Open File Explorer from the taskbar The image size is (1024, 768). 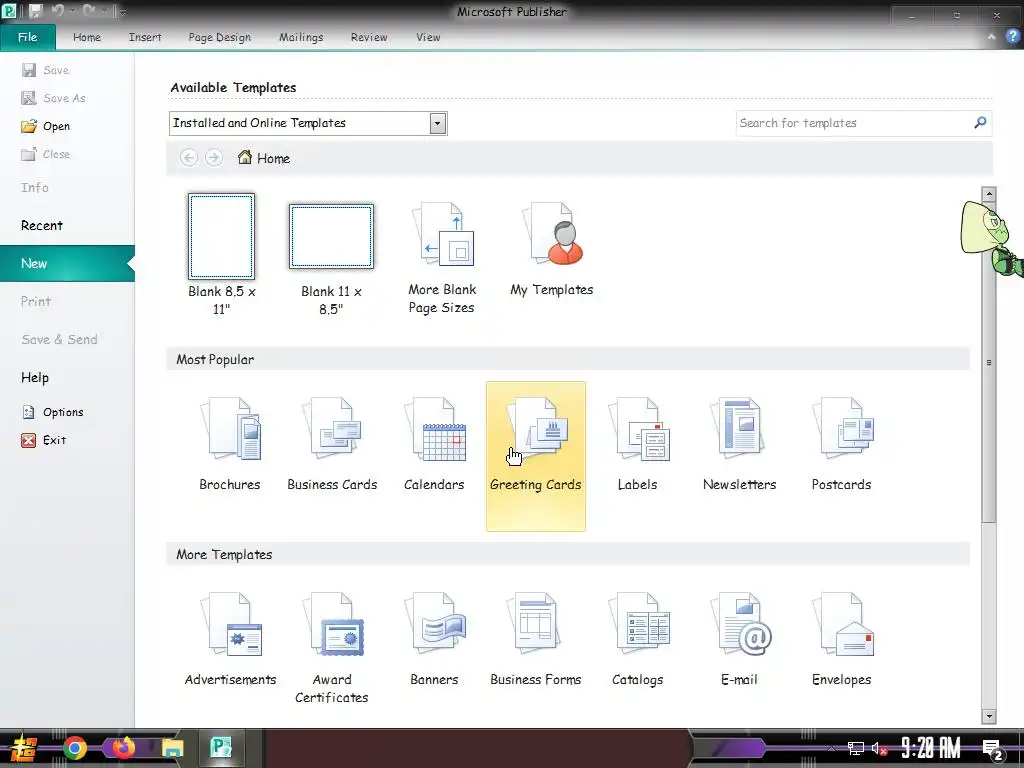173,748
